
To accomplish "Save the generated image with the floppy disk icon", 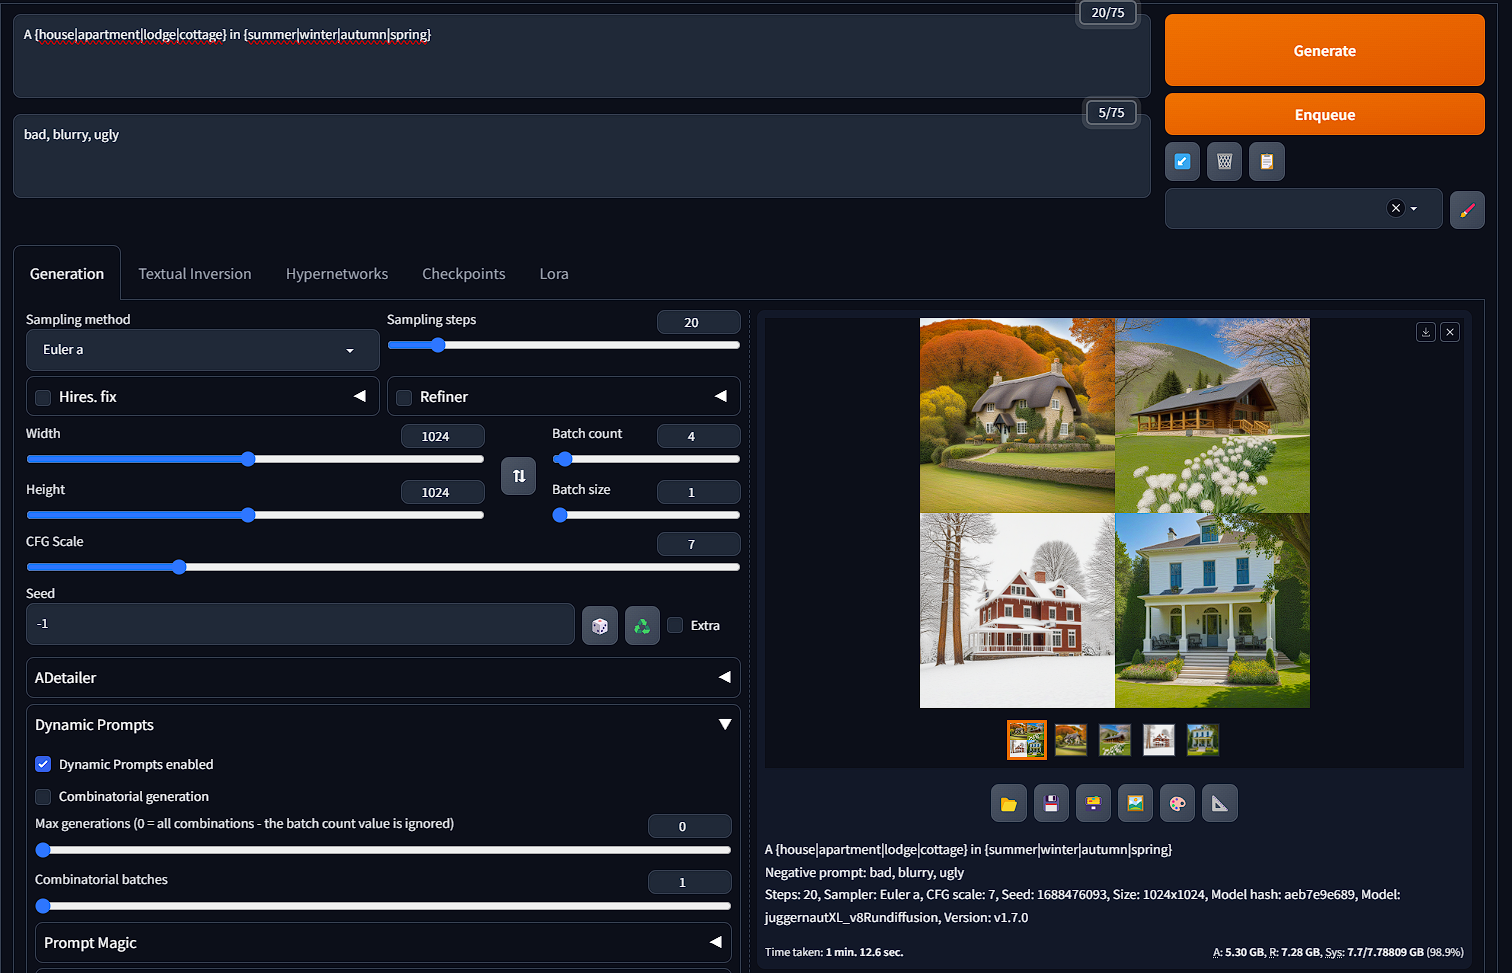I will pos(1051,803).
